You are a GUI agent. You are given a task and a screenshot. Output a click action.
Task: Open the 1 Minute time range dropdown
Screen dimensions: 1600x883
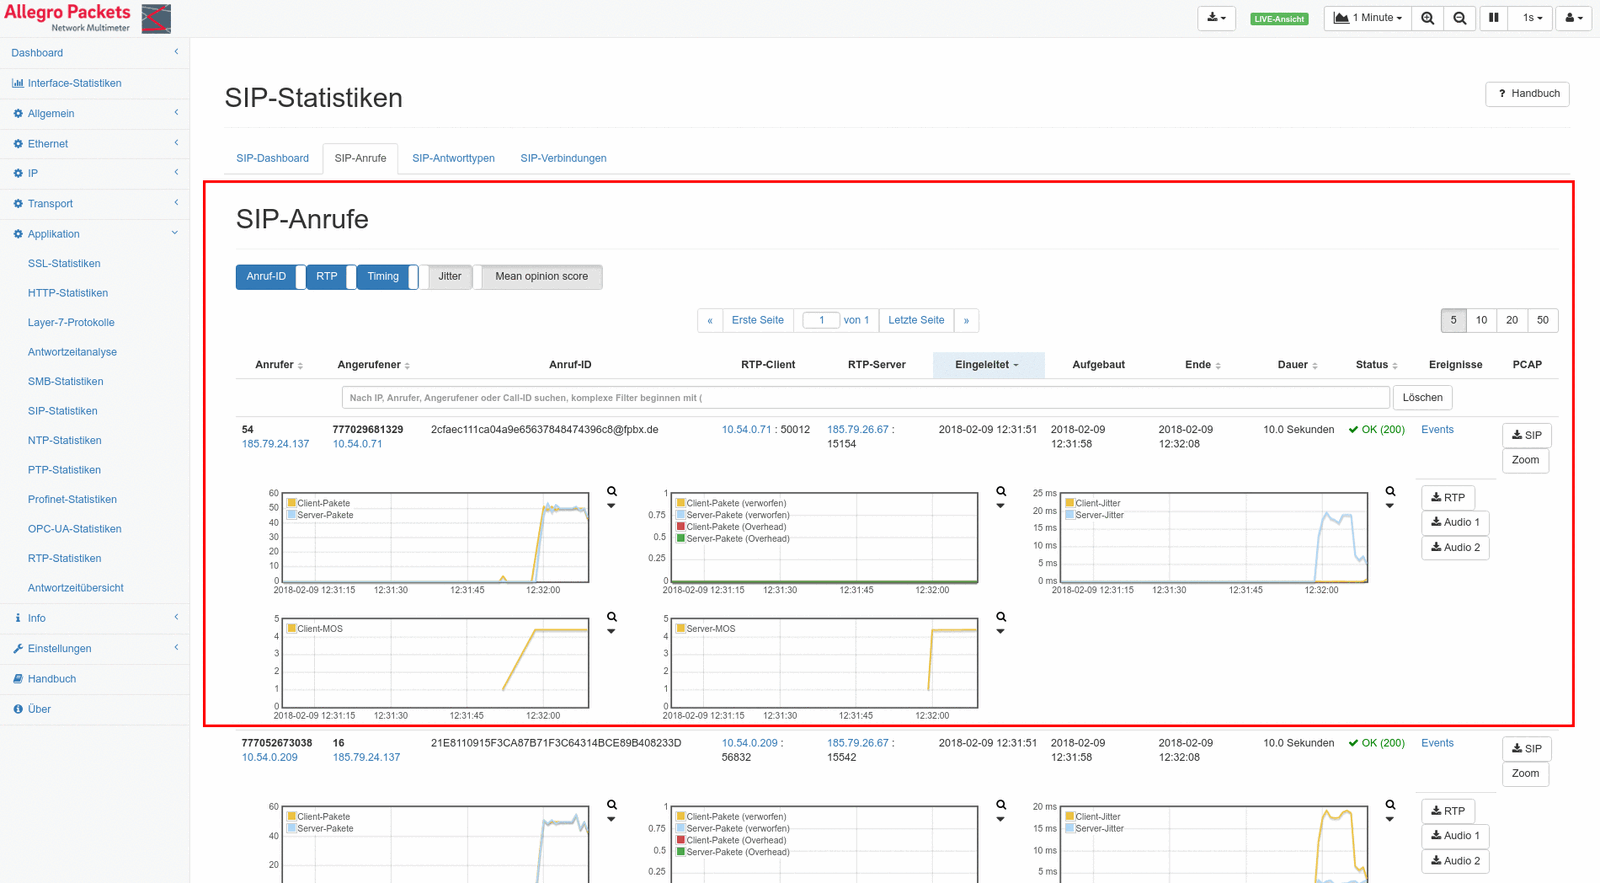(x=1367, y=18)
